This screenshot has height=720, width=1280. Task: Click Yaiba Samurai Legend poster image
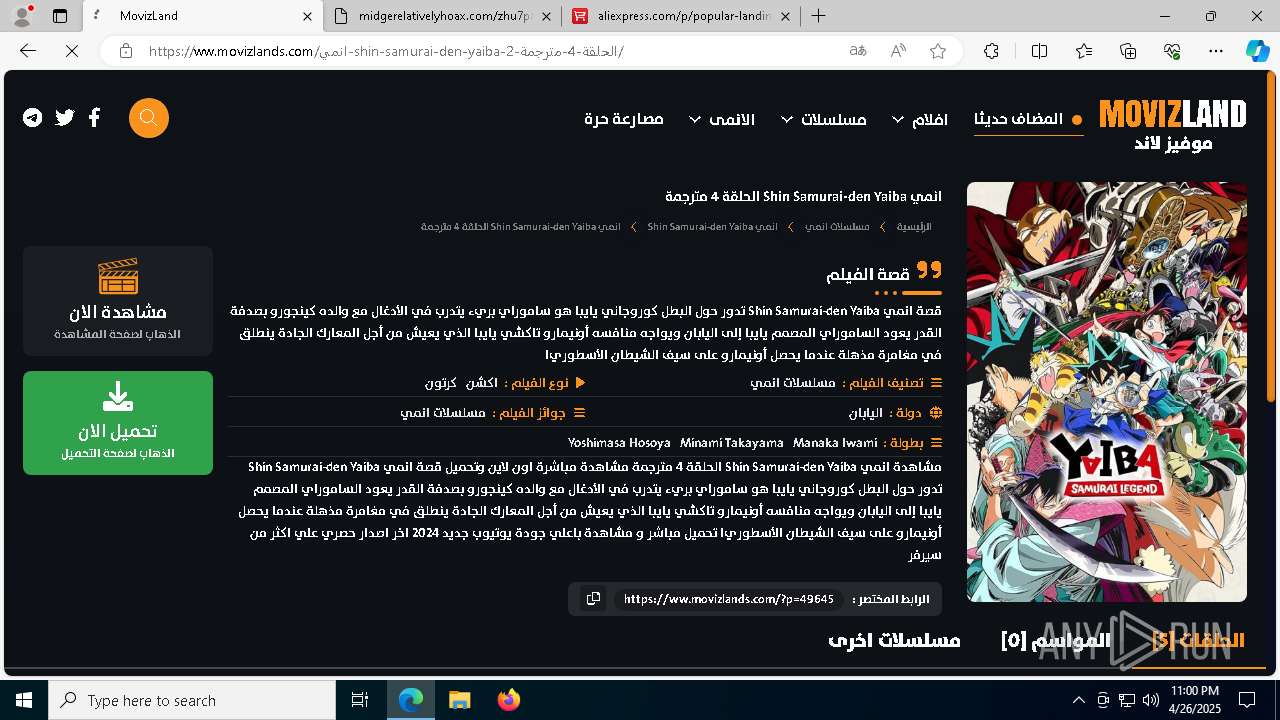[1107, 392]
